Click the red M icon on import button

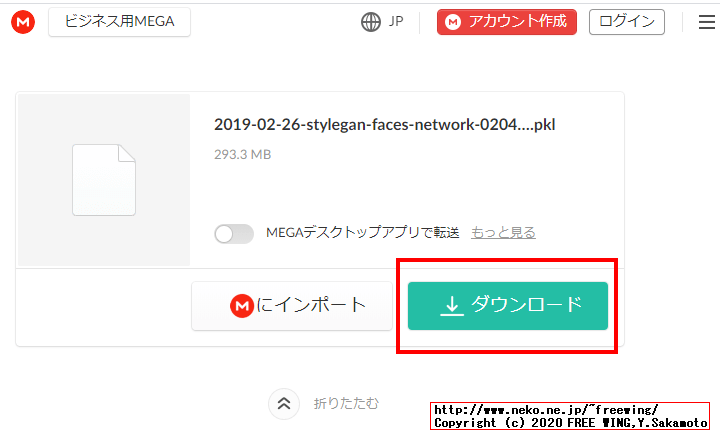(x=241, y=306)
